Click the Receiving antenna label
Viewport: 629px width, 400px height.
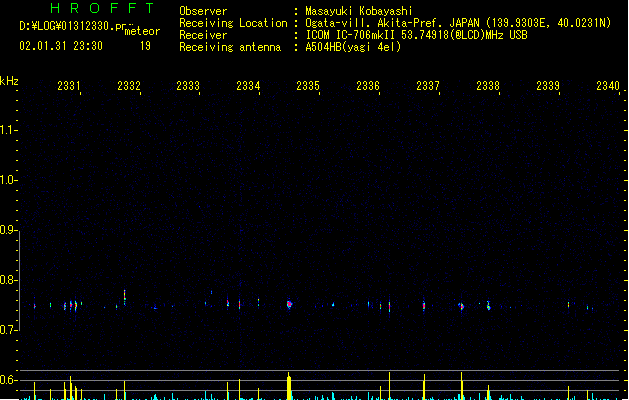coord(230,47)
